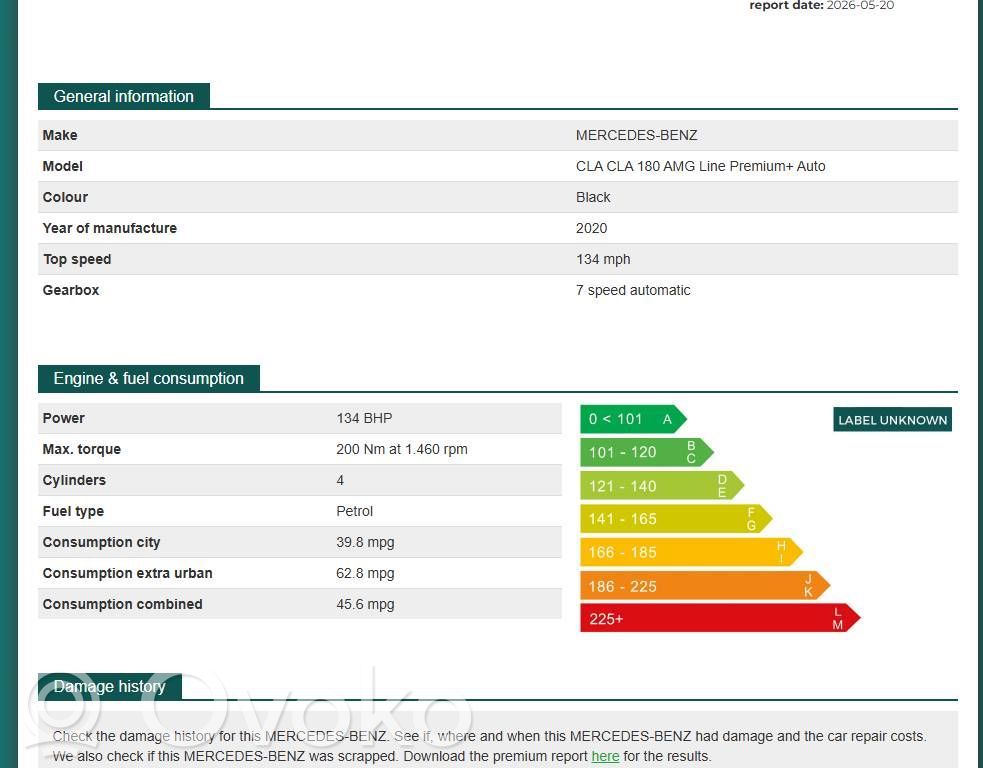Screen dimensions: 983x768
Task: Click the '134 mph' top speed value
Action: point(603,260)
